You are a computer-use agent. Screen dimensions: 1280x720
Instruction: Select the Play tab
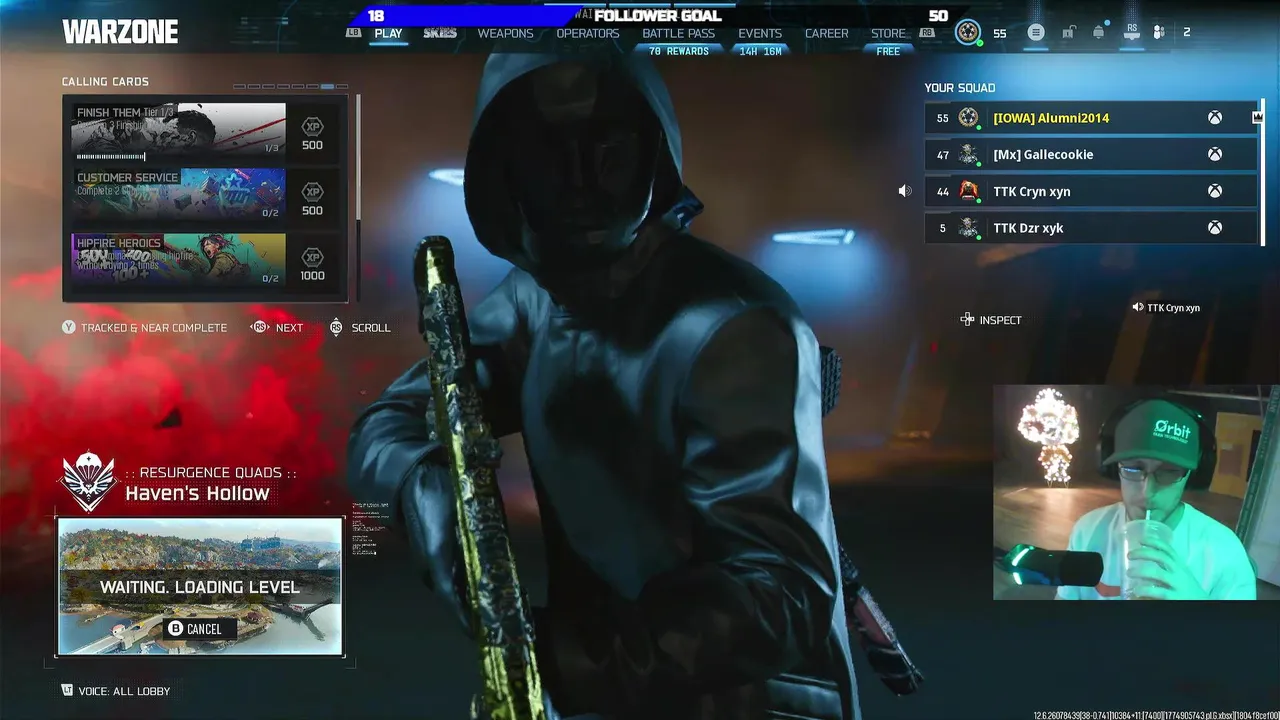coord(388,33)
